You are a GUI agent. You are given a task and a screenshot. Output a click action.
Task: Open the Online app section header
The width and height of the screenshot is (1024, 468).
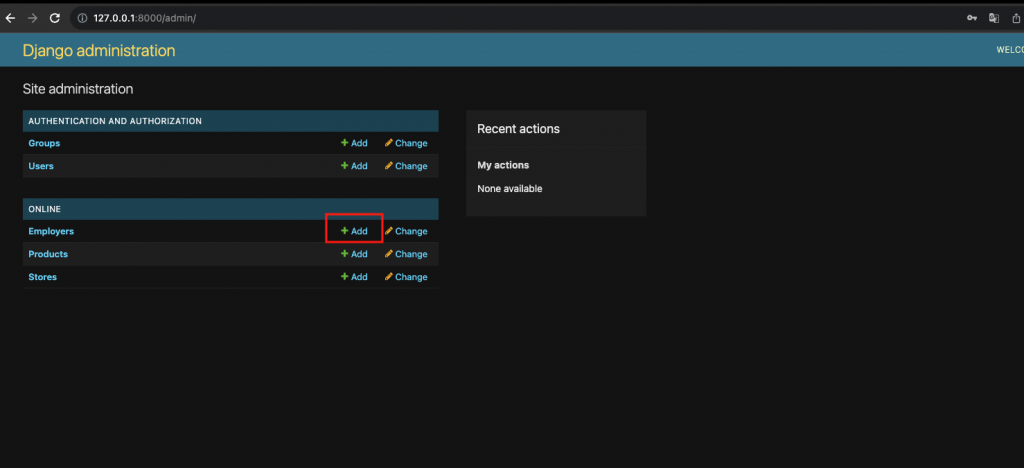coord(44,210)
